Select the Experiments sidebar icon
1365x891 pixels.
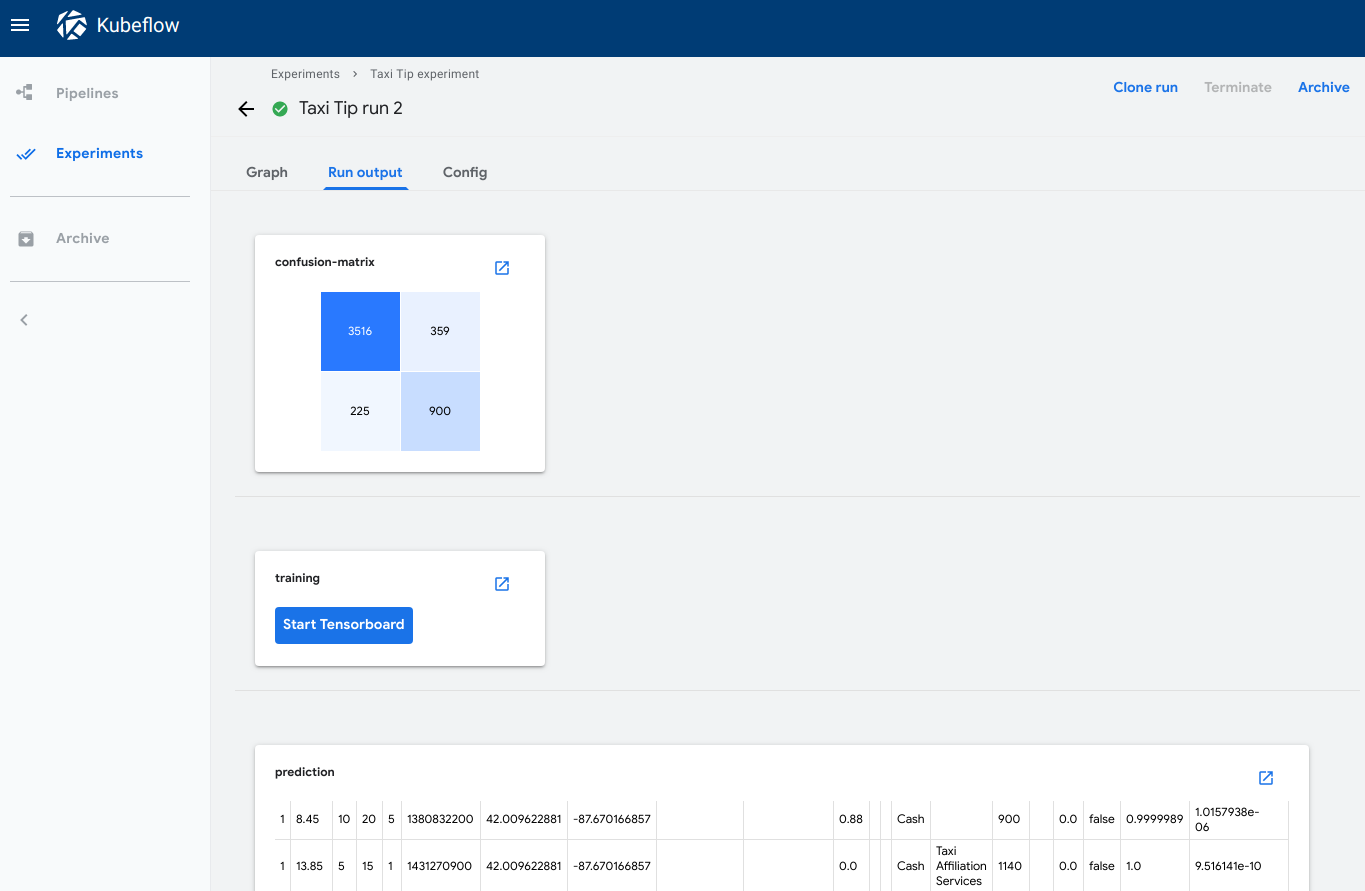coord(25,154)
